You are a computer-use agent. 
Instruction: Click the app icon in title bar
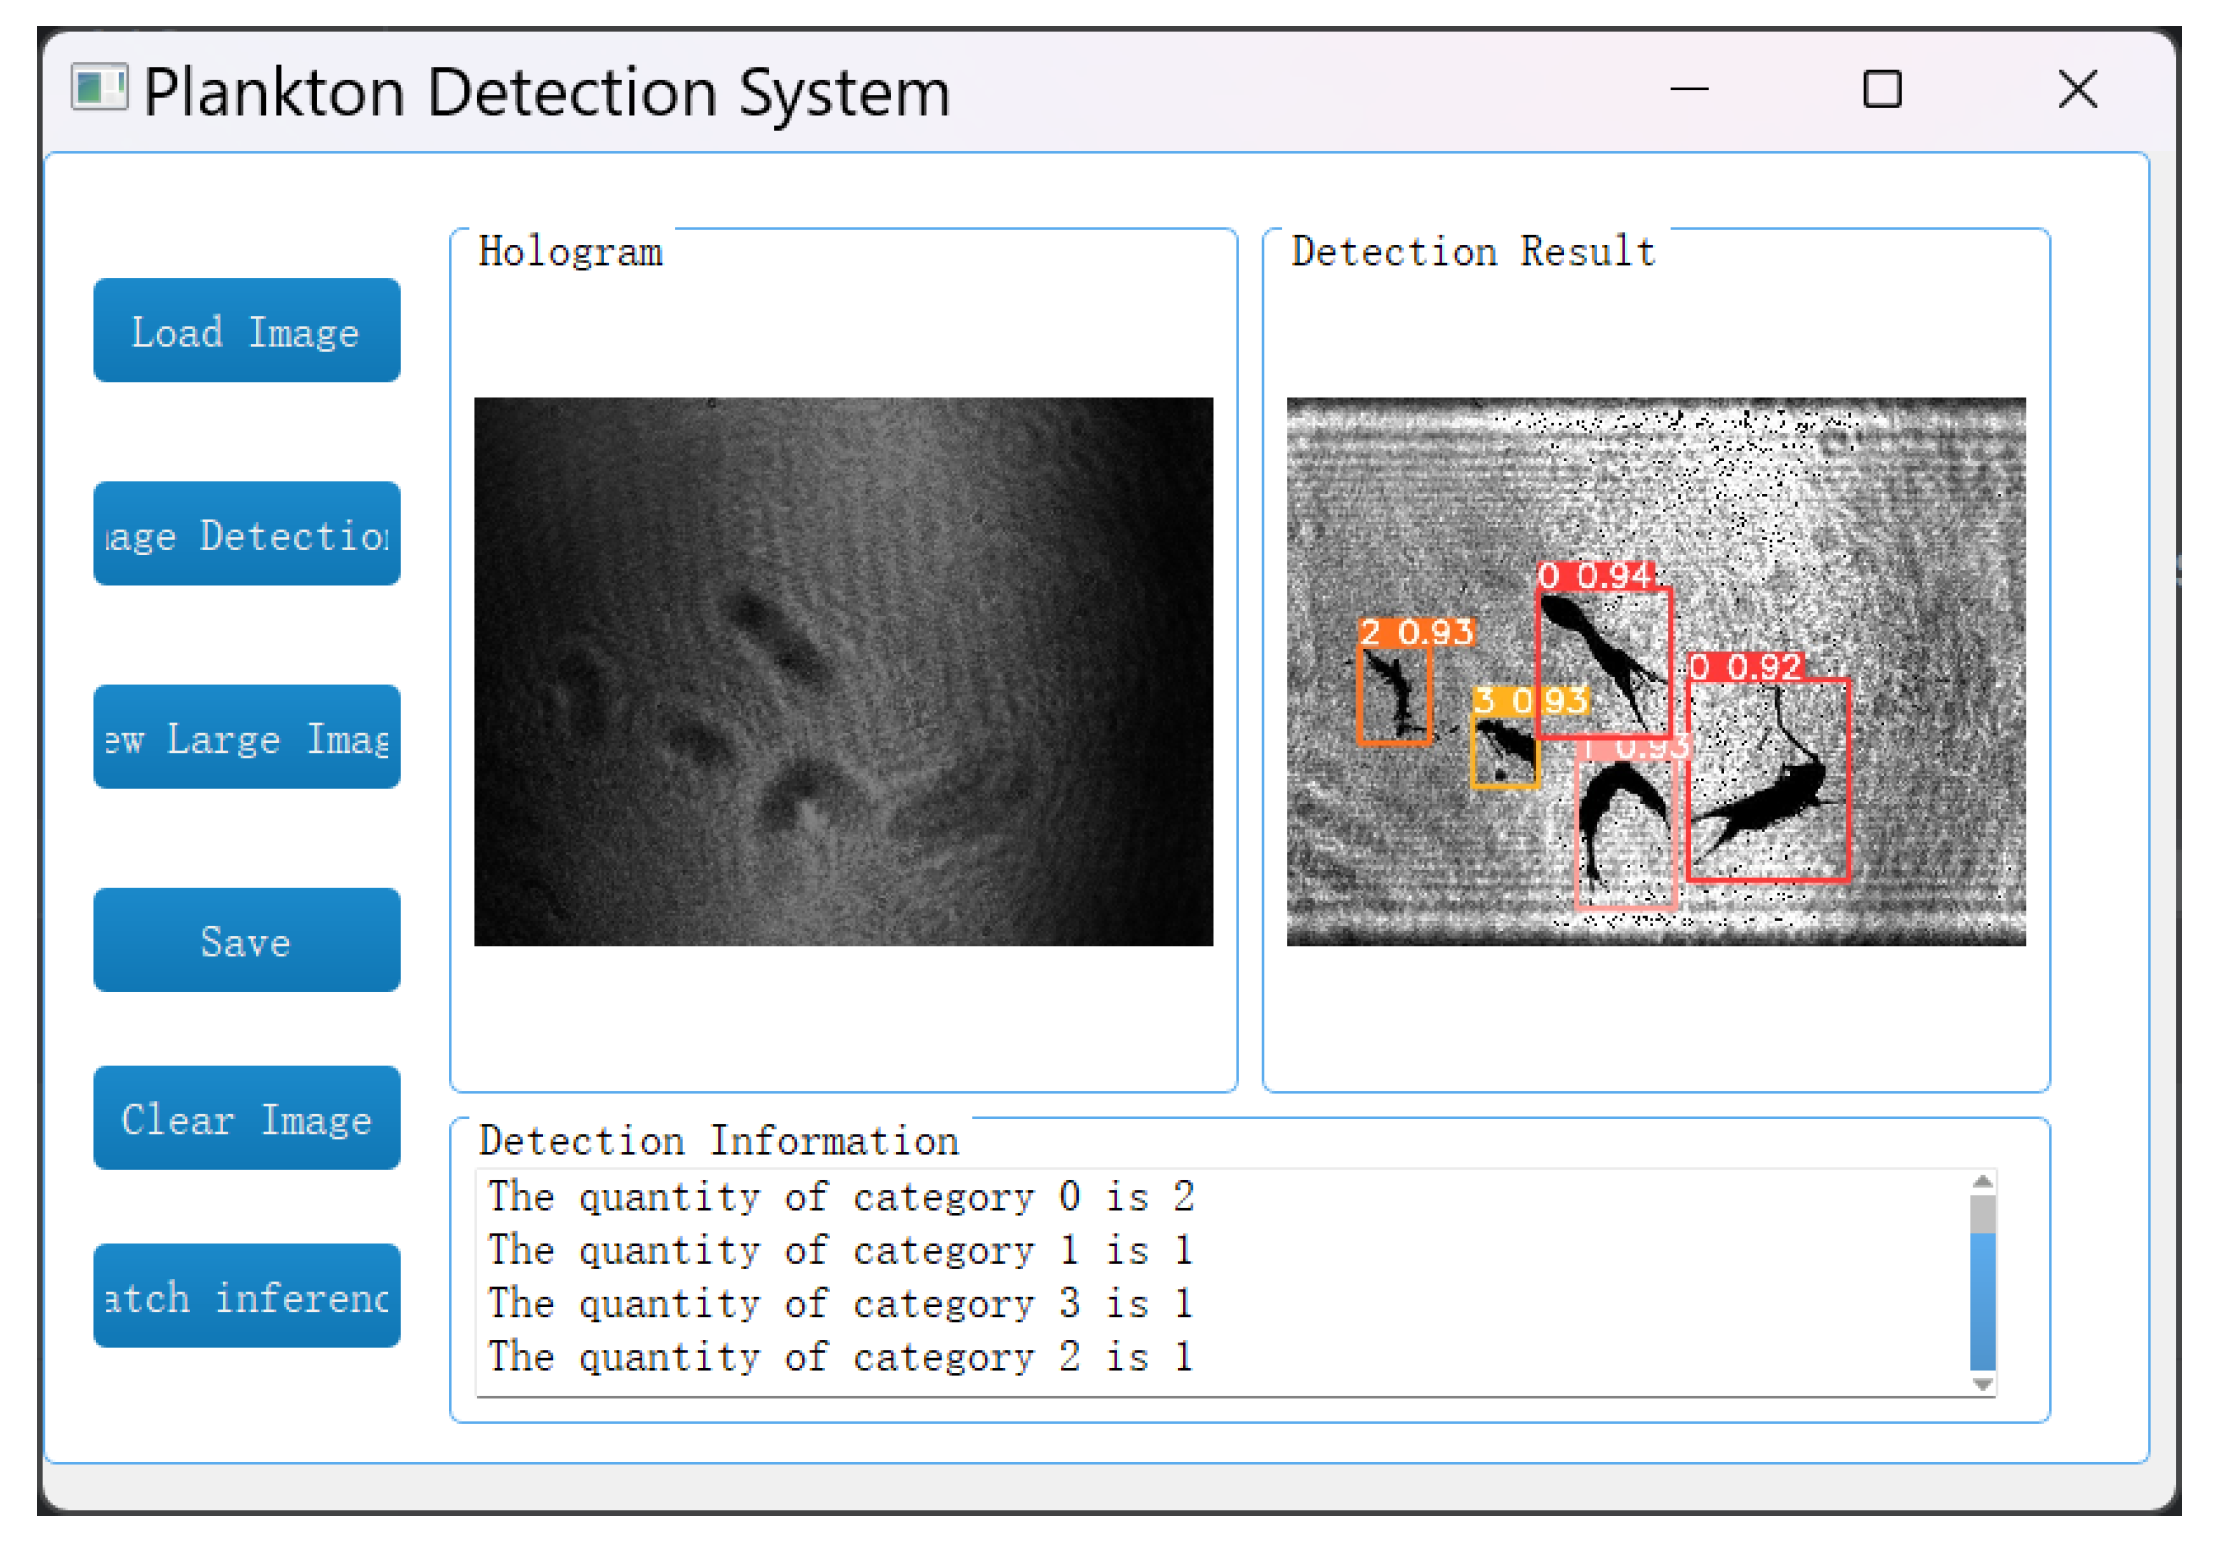(99, 87)
